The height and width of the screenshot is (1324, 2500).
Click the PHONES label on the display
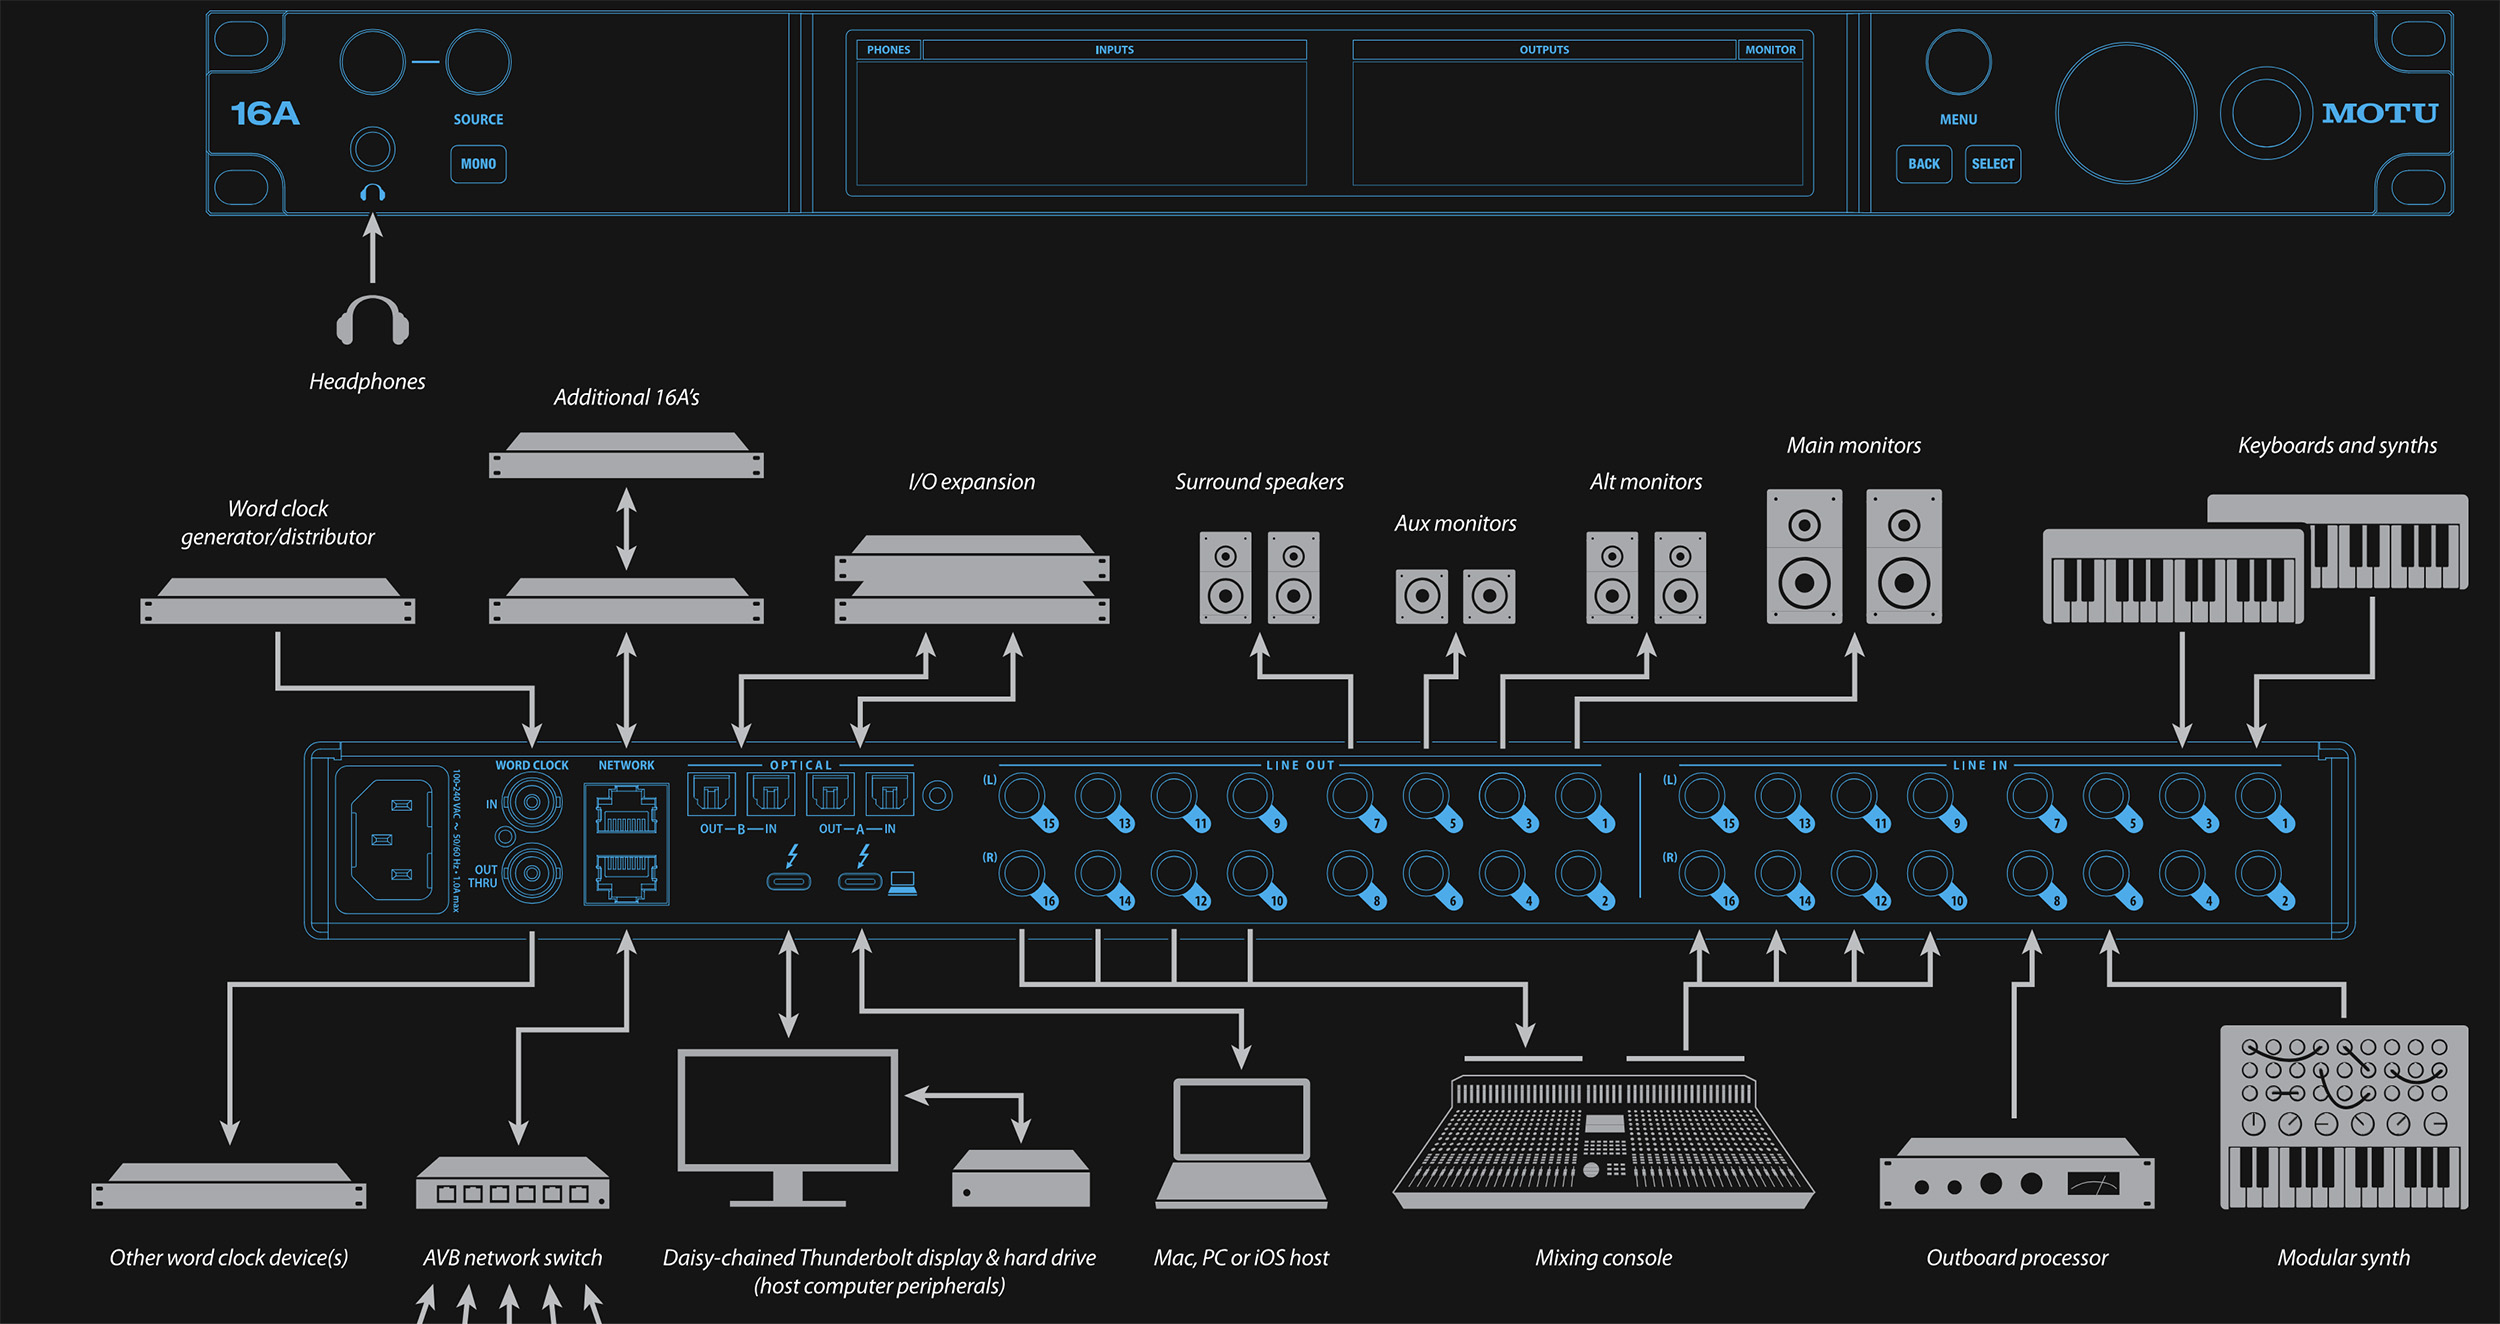[x=888, y=49]
